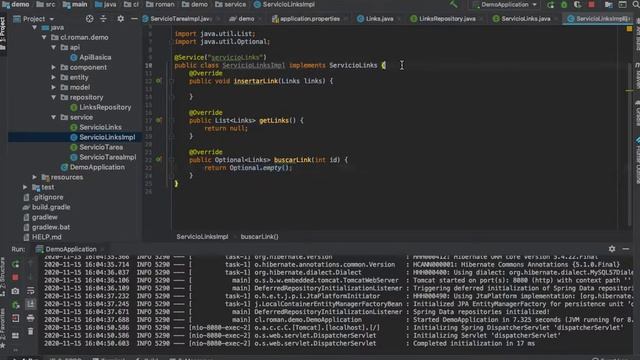
Task: Open the DemoApplication tab in Run panel
Action: tap(70, 249)
